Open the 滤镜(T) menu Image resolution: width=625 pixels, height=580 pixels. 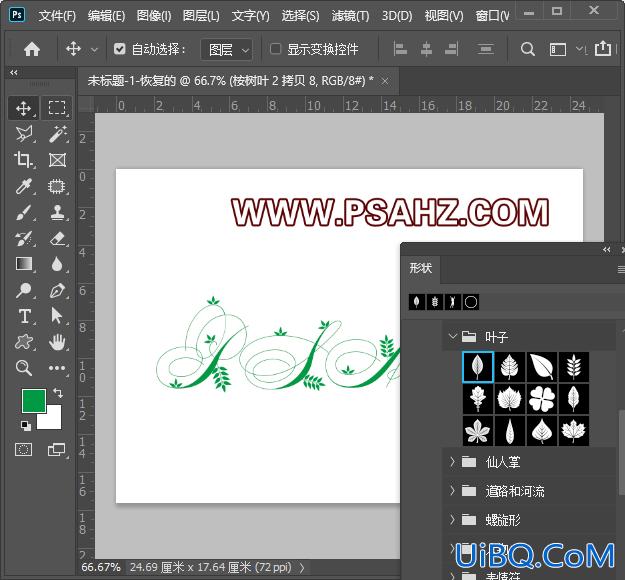click(x=350, y=16)
